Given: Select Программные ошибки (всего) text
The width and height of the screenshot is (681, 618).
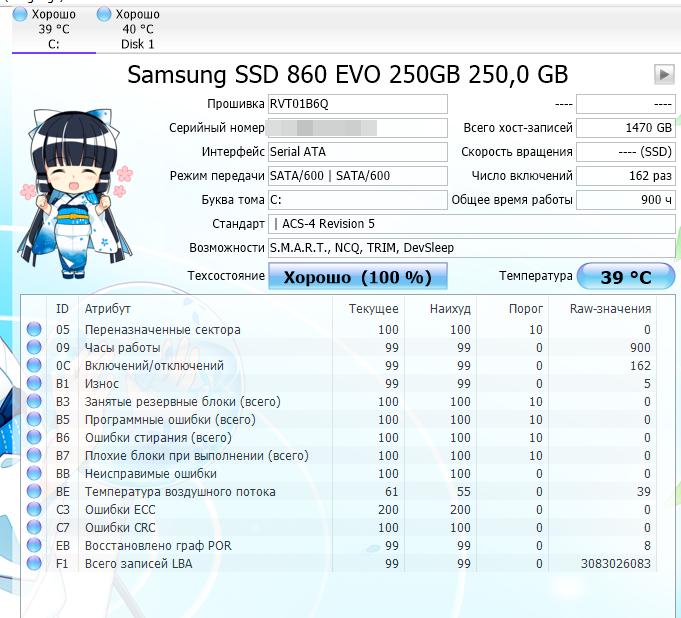Looking at the screenshot, I should pyautogui.click(x=170, y=420).
